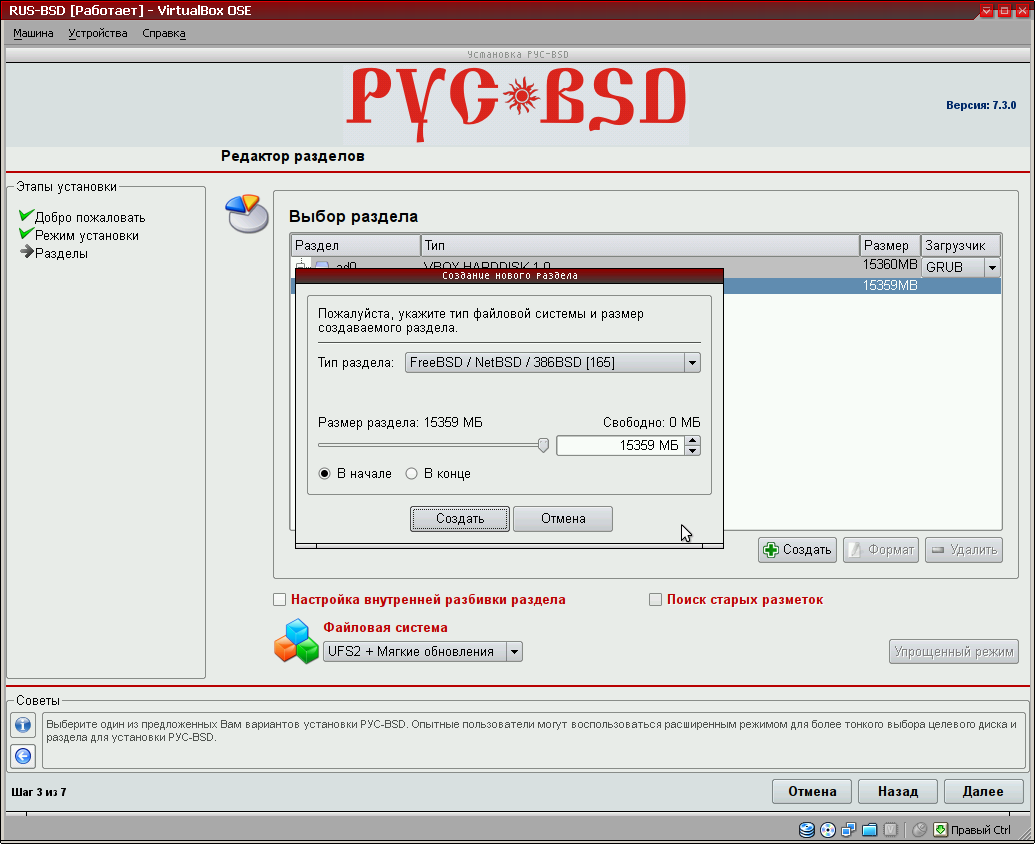
Task: Click the blue back-arrow icon in Советы
Action: point(23,756)
